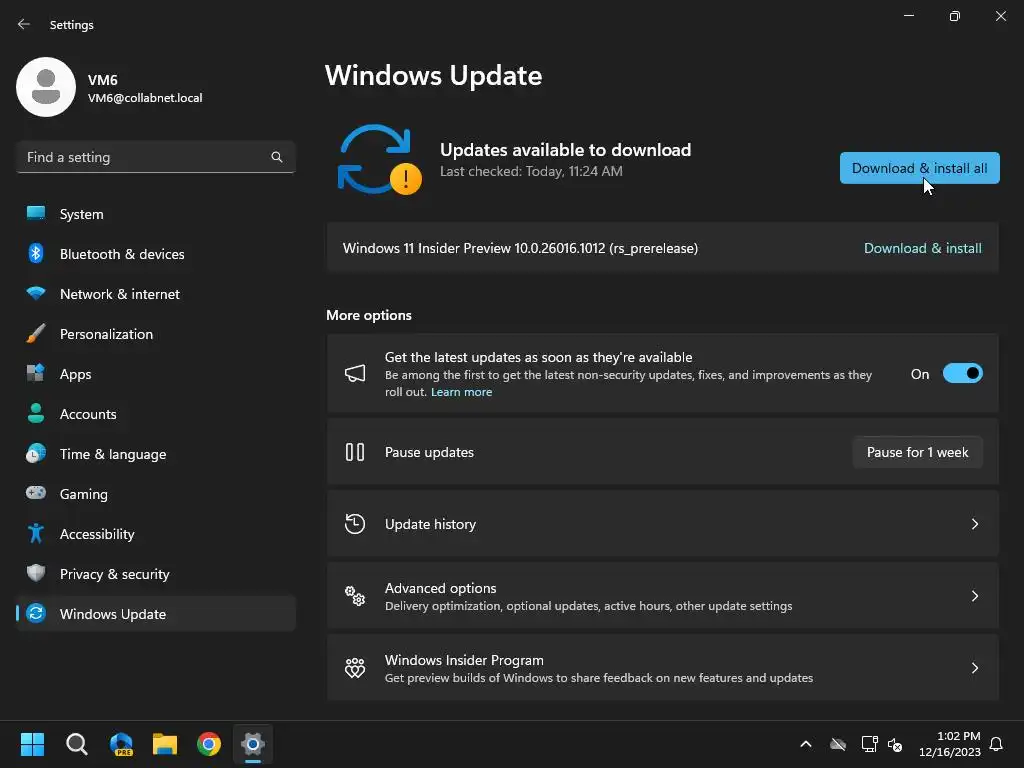
Task: Select Time & language category
Action: (x=155, y=453)
